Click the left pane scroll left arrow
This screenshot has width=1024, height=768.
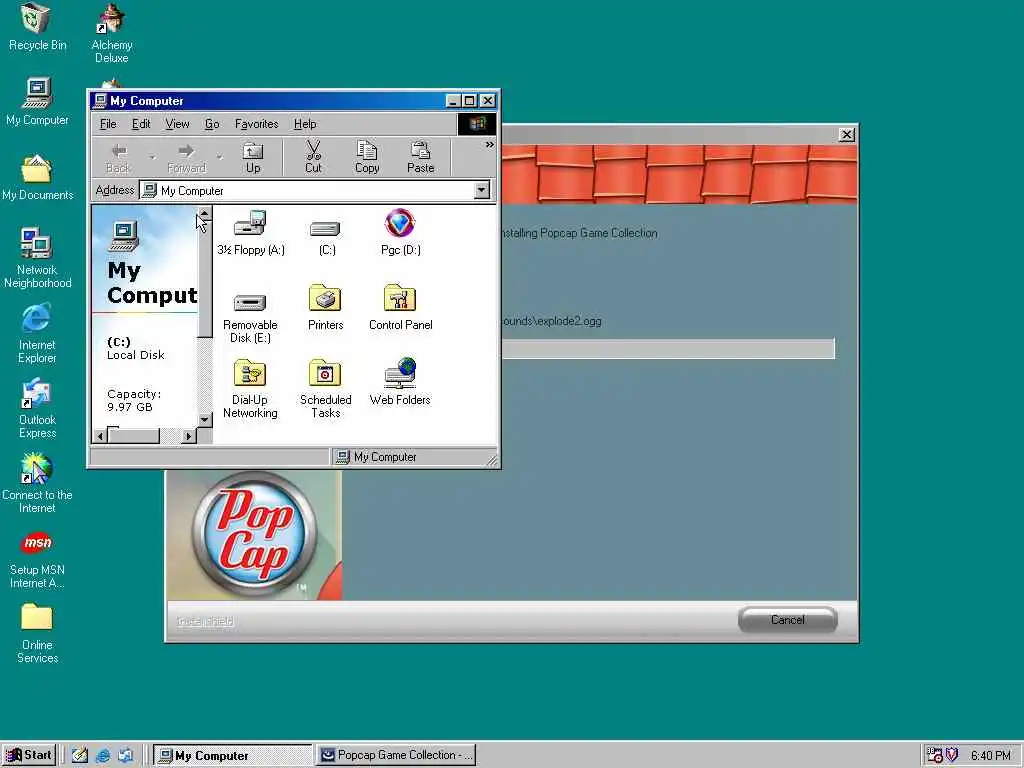coord(100,436)
